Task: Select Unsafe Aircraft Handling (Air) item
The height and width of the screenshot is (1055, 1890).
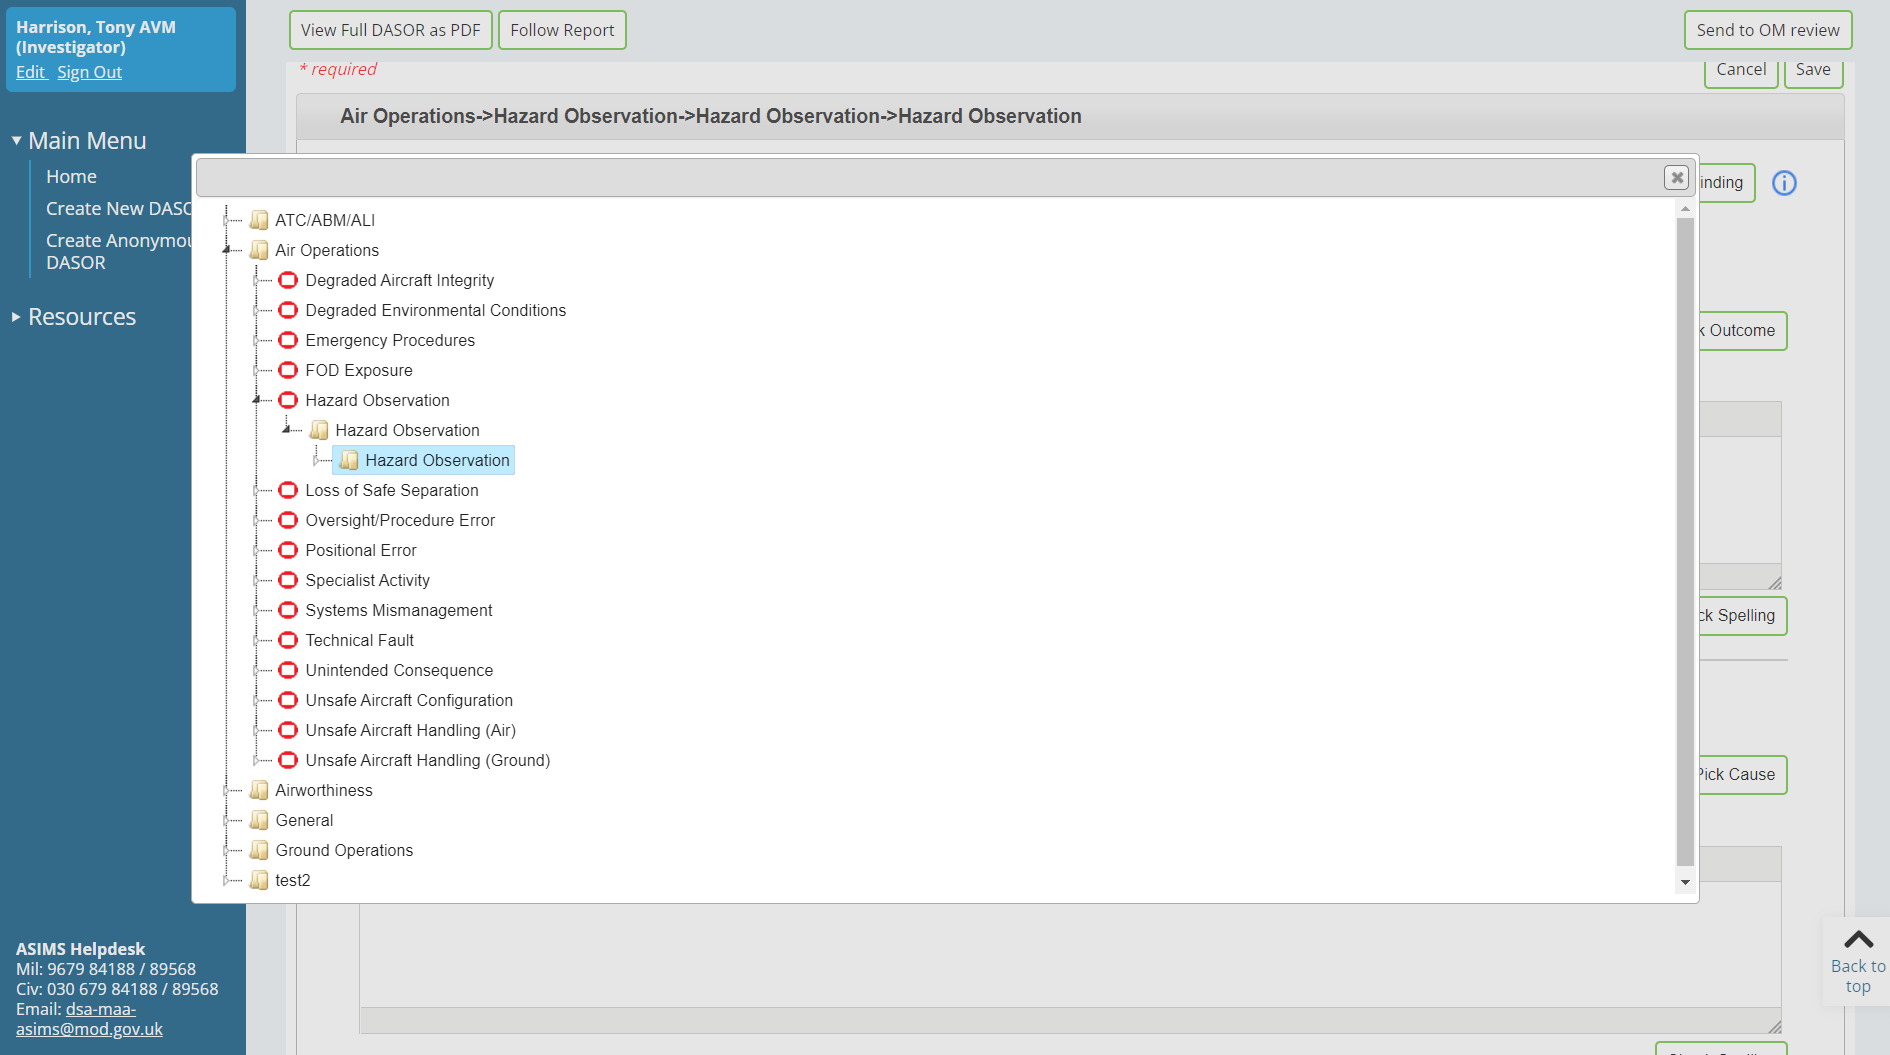Action: pos(410,730)
